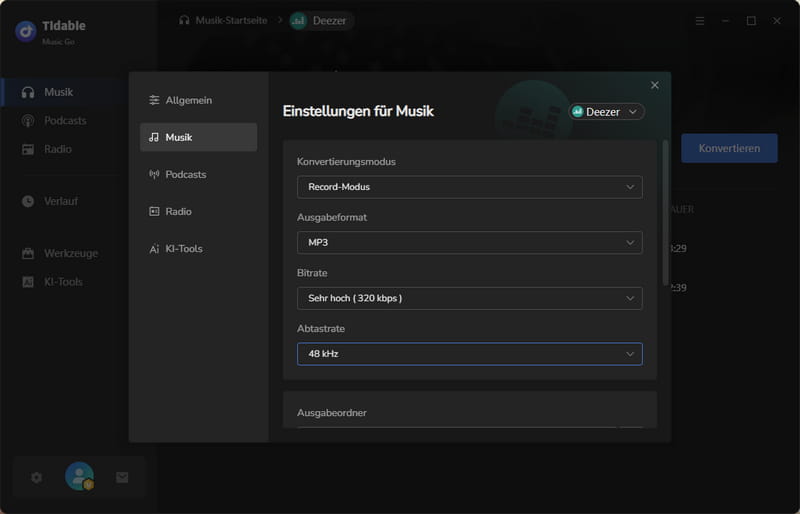Open the Allgemein settings tab
Viewport: 800px width, 514px height.
[198, 100]
